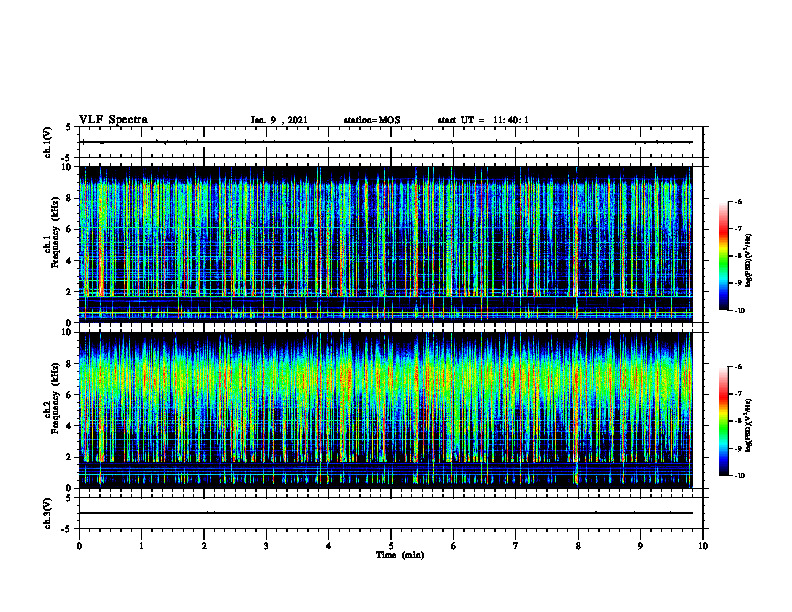Click time axis tick label 3
This screenshot has width=792, height=612.
(266, 546)
